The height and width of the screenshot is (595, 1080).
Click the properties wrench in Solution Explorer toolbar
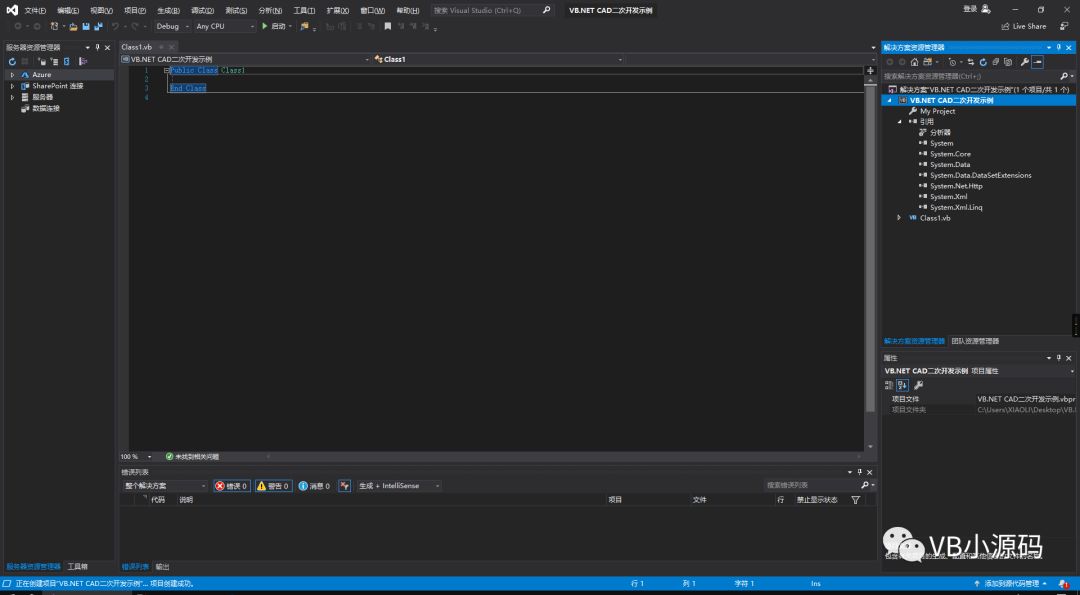(1025, 62)
